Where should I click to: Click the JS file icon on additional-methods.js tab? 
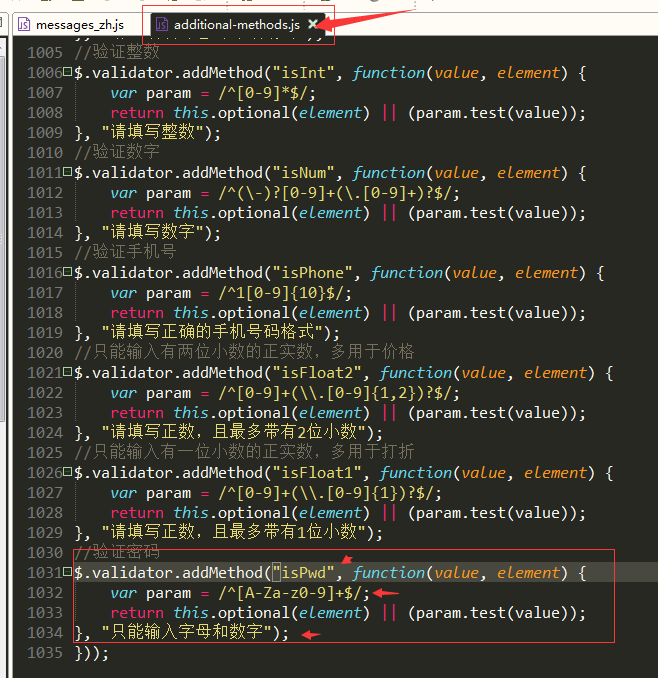(x=161, y=25)
